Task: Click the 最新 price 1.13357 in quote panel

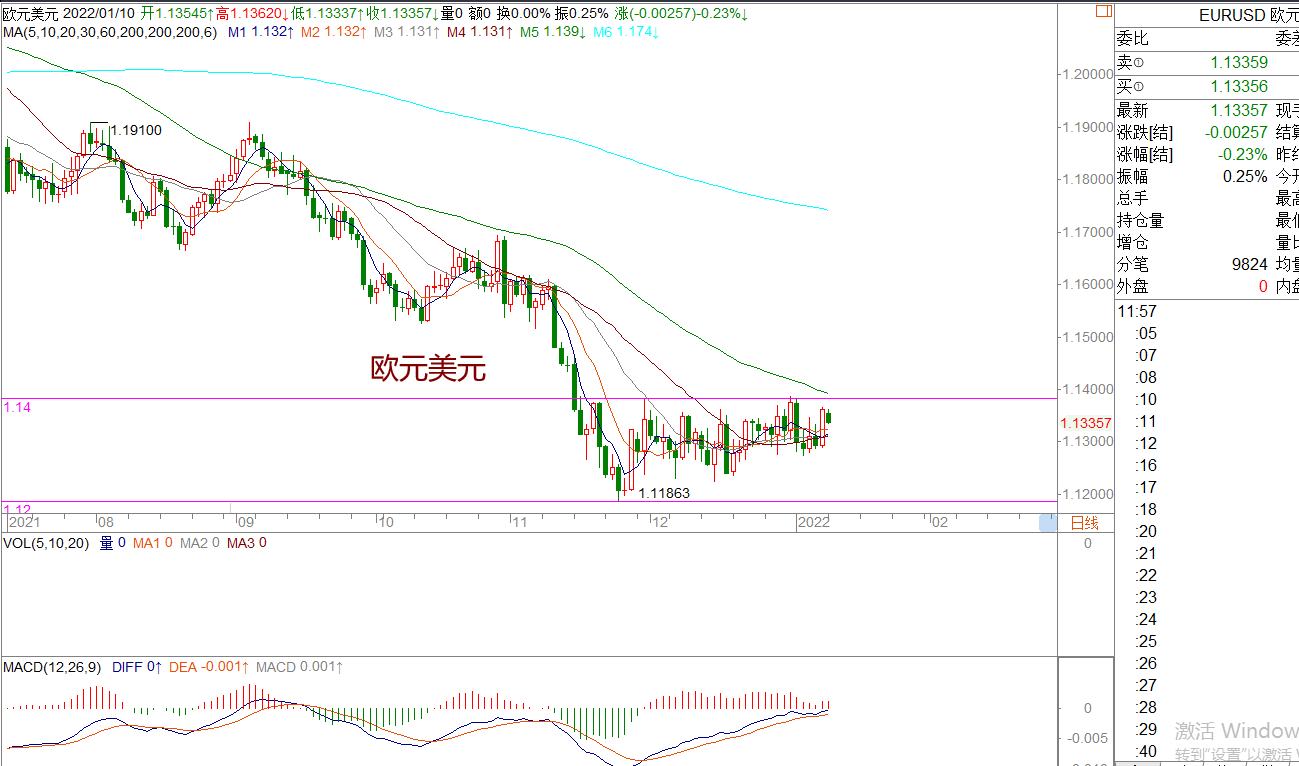Action: 1239,111
